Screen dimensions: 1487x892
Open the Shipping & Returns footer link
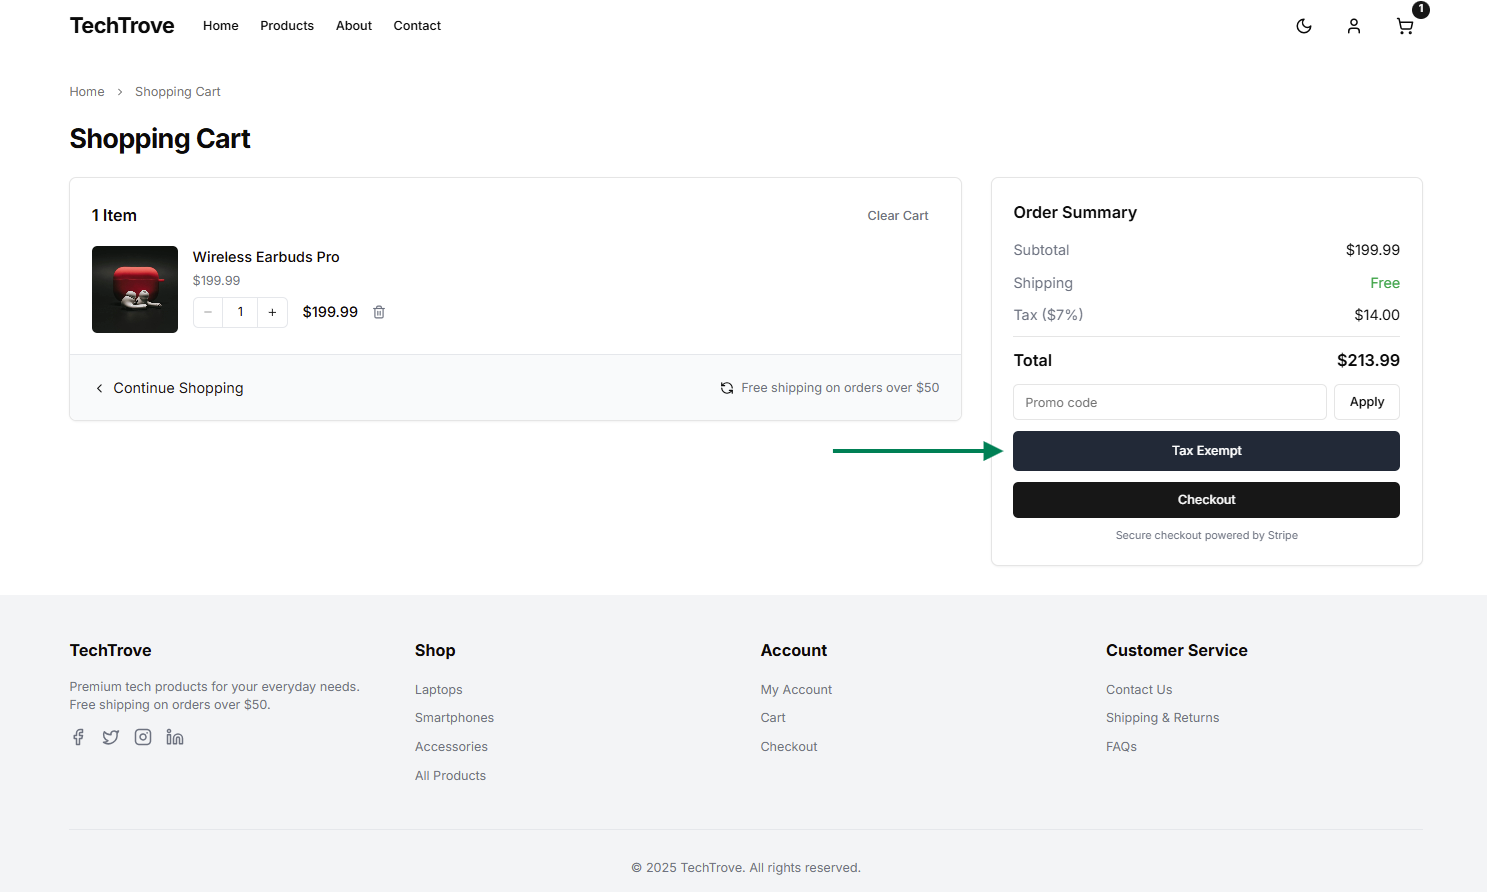[x=1162, y=718]
